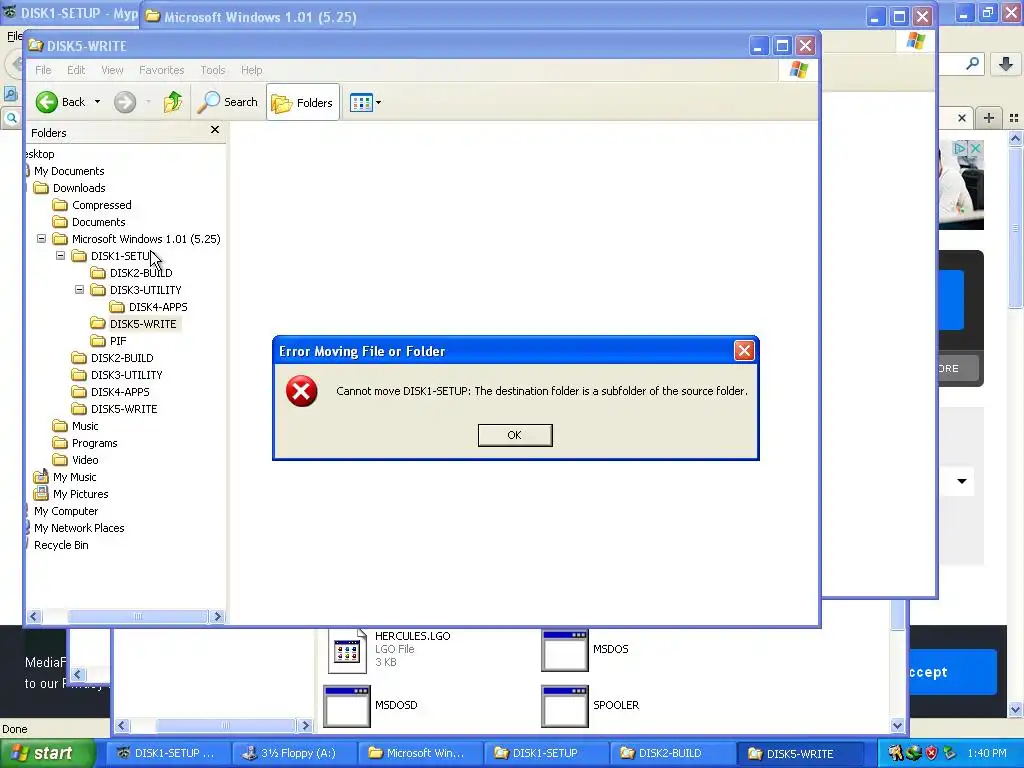Open the View menu
This screenshot has height=768, width=1024.
point(112,70)
